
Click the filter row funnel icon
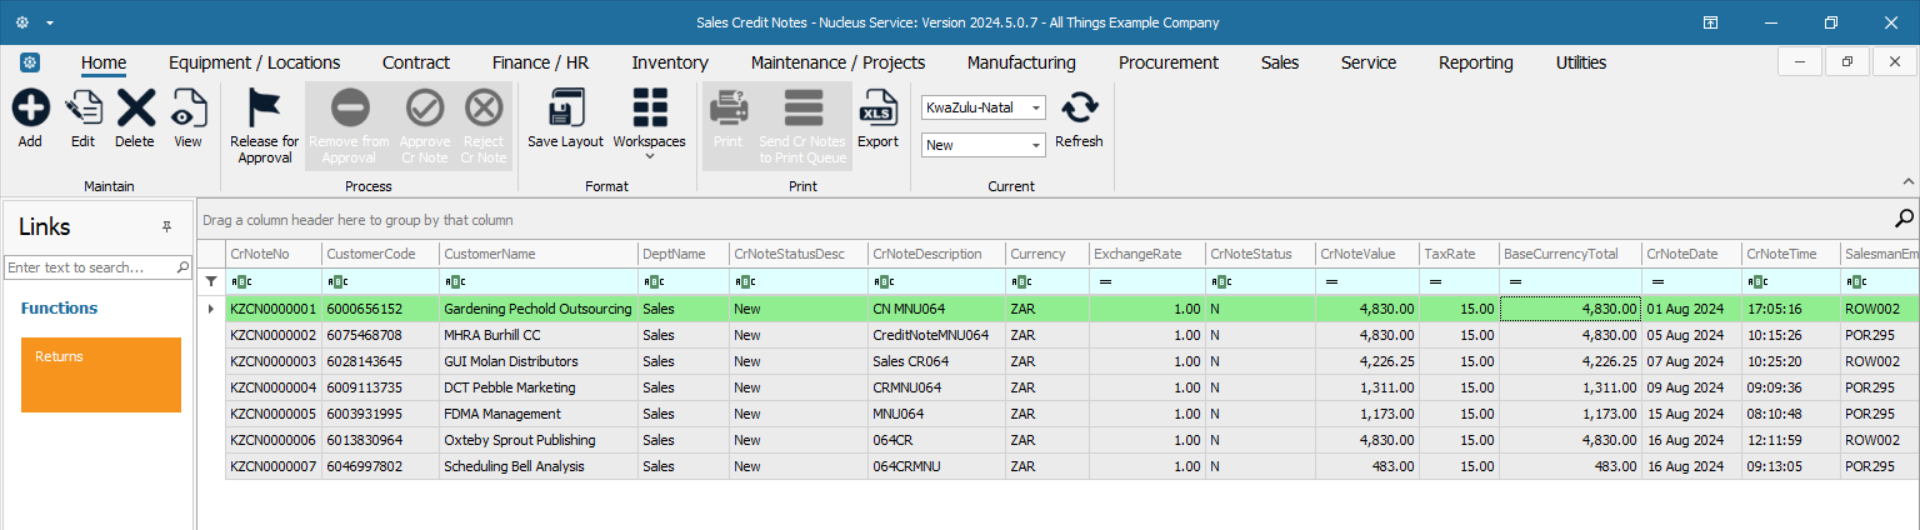click(211, 281)
